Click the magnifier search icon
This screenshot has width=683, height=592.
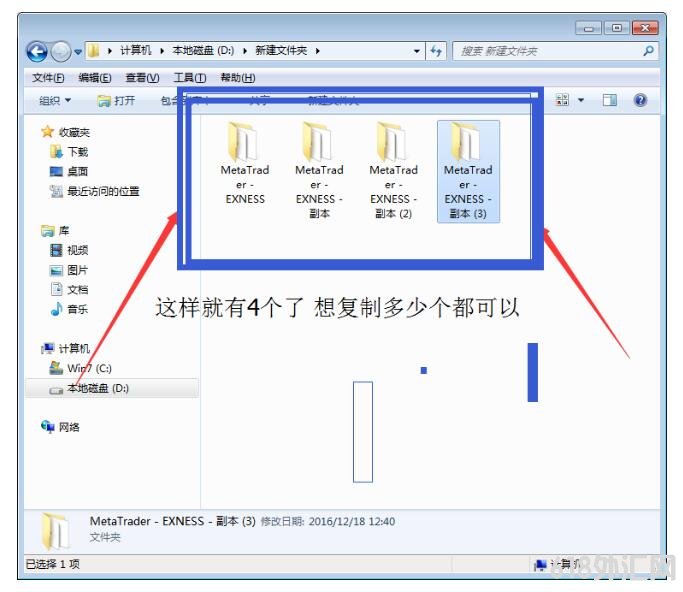[648, 51]
